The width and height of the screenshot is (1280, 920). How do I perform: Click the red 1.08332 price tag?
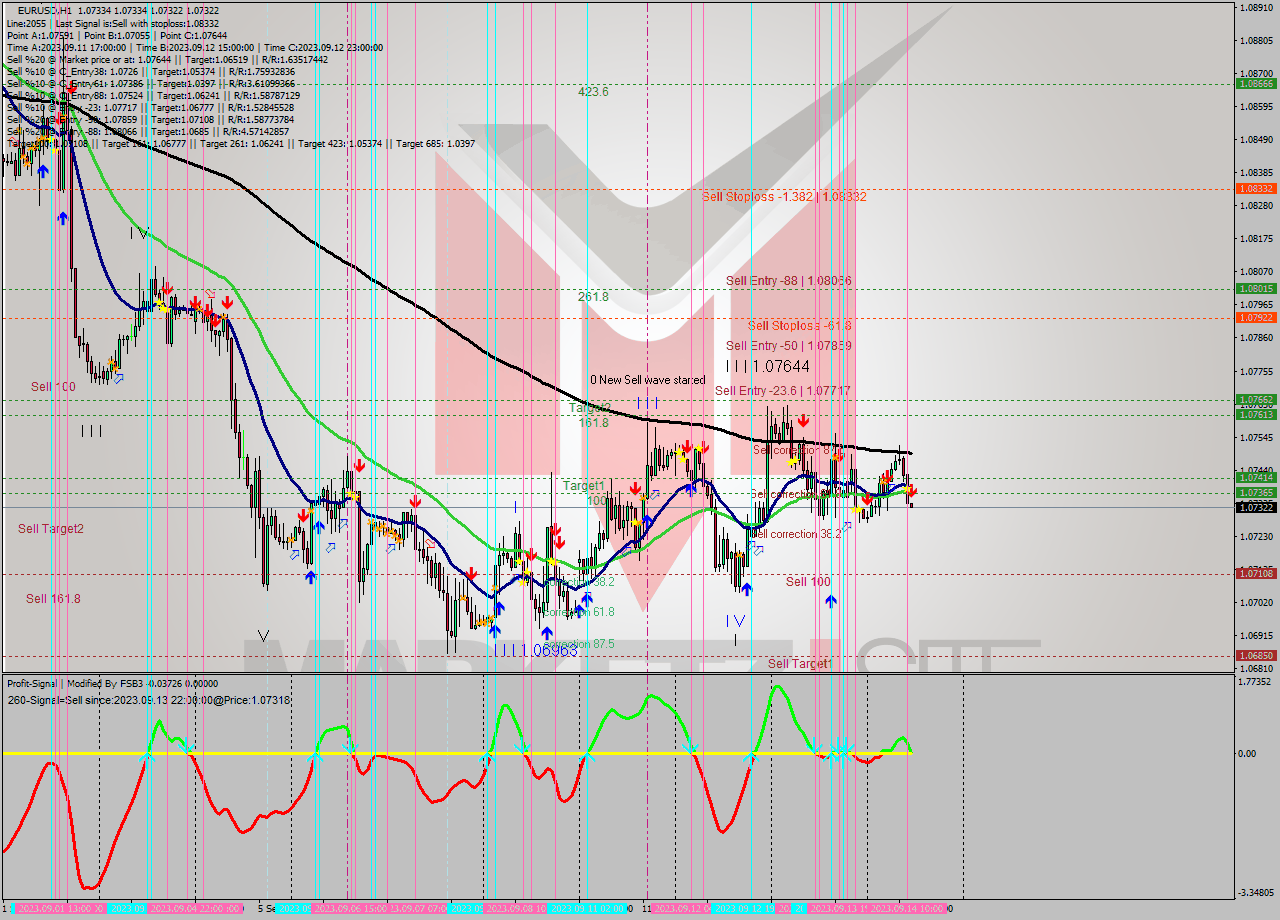pos(1257,188)
